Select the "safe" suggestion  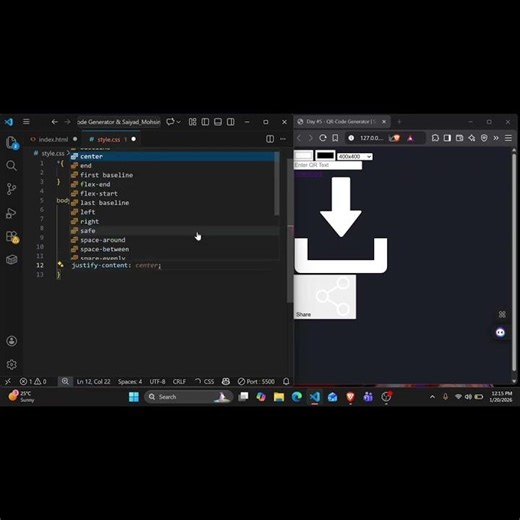[x=173, y=231]
